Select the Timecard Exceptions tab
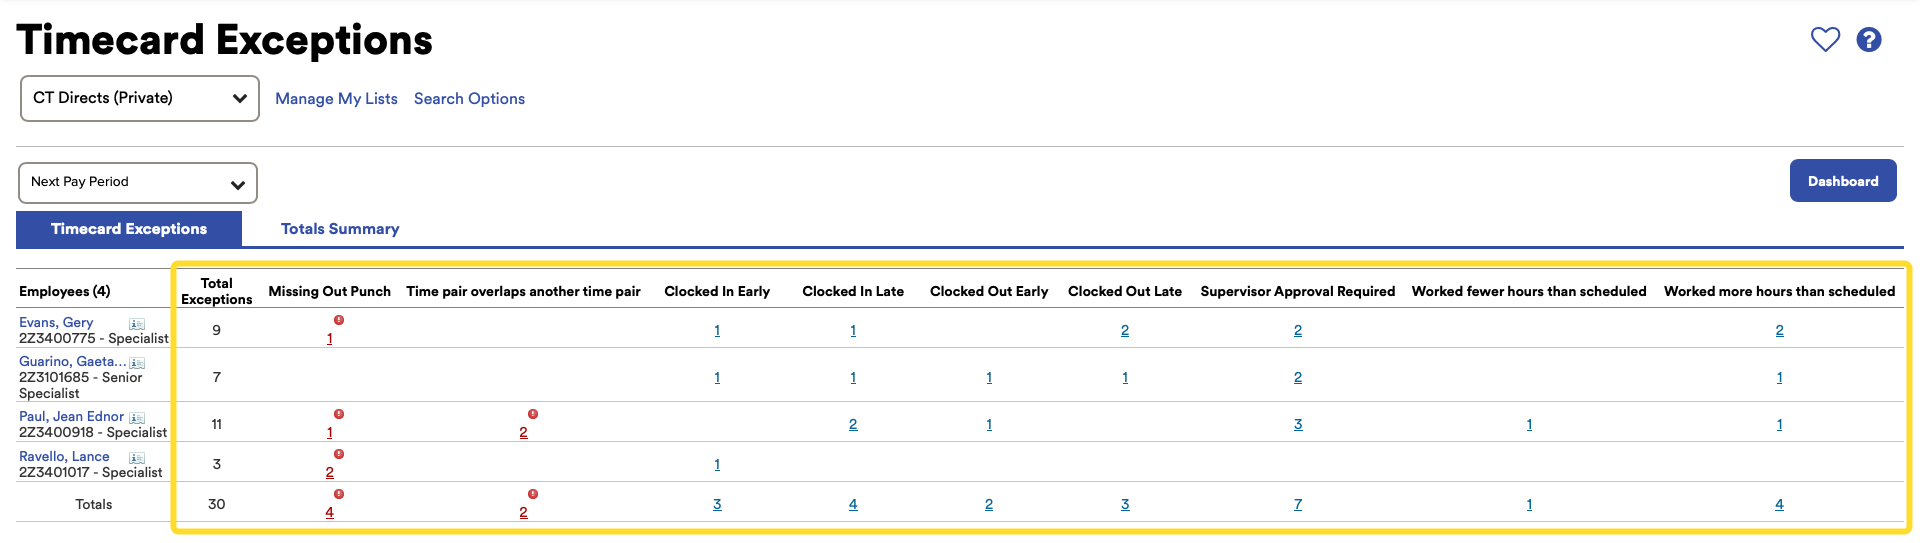Viewport: 1920px width, 543px height. [x=129, y=229]
